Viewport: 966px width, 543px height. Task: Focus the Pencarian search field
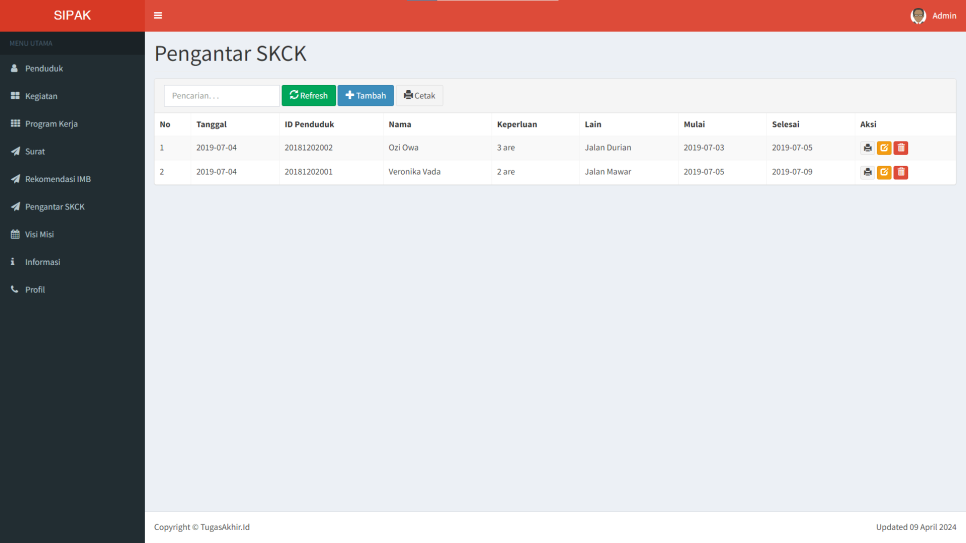click(x=222, y=96)
